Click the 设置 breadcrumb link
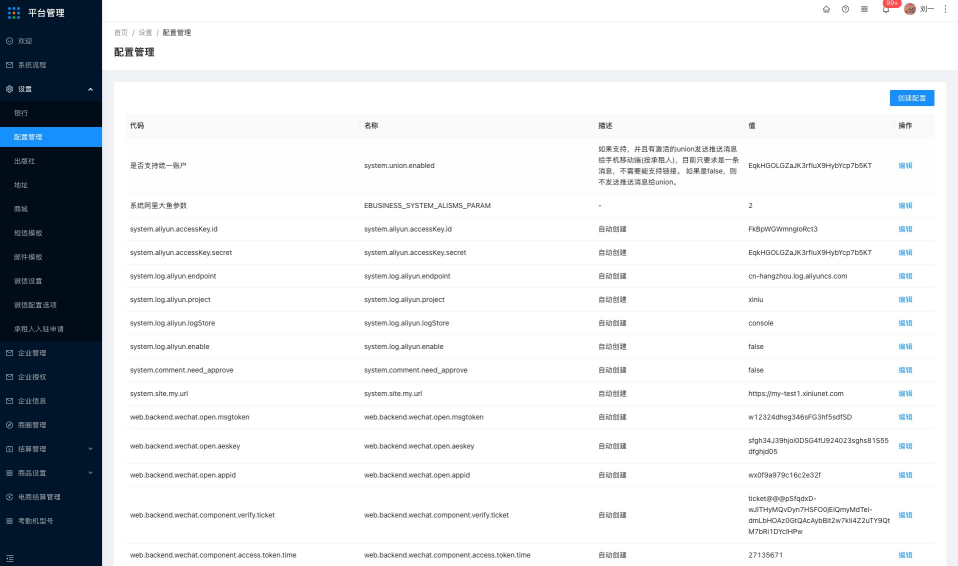The width and height of the screenshot is (958, 566). (145, 33)
